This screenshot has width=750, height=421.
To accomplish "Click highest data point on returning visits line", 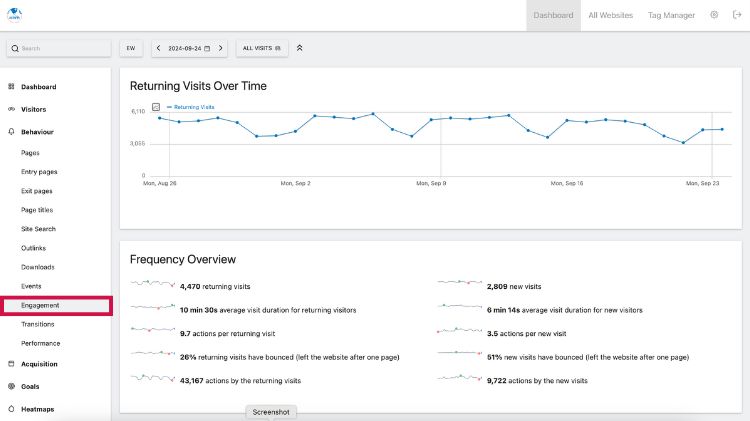I will [373, 114].
